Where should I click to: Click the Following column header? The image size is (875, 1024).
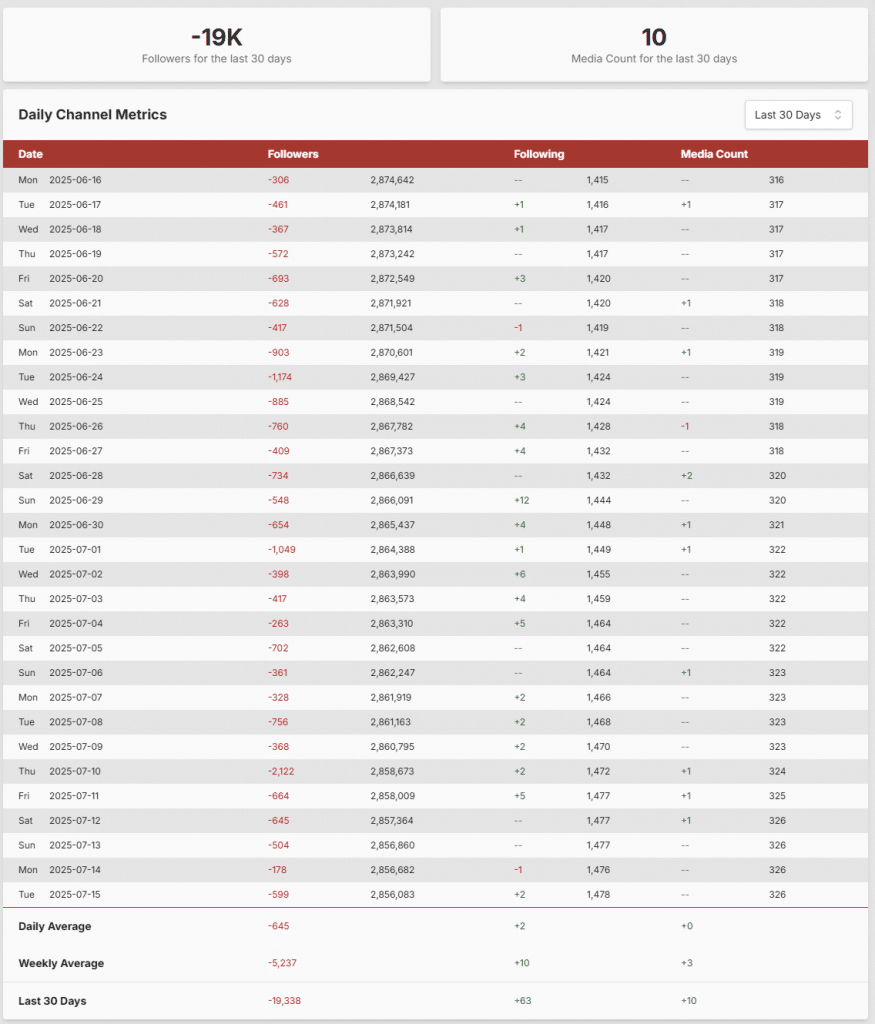point(539,154)
